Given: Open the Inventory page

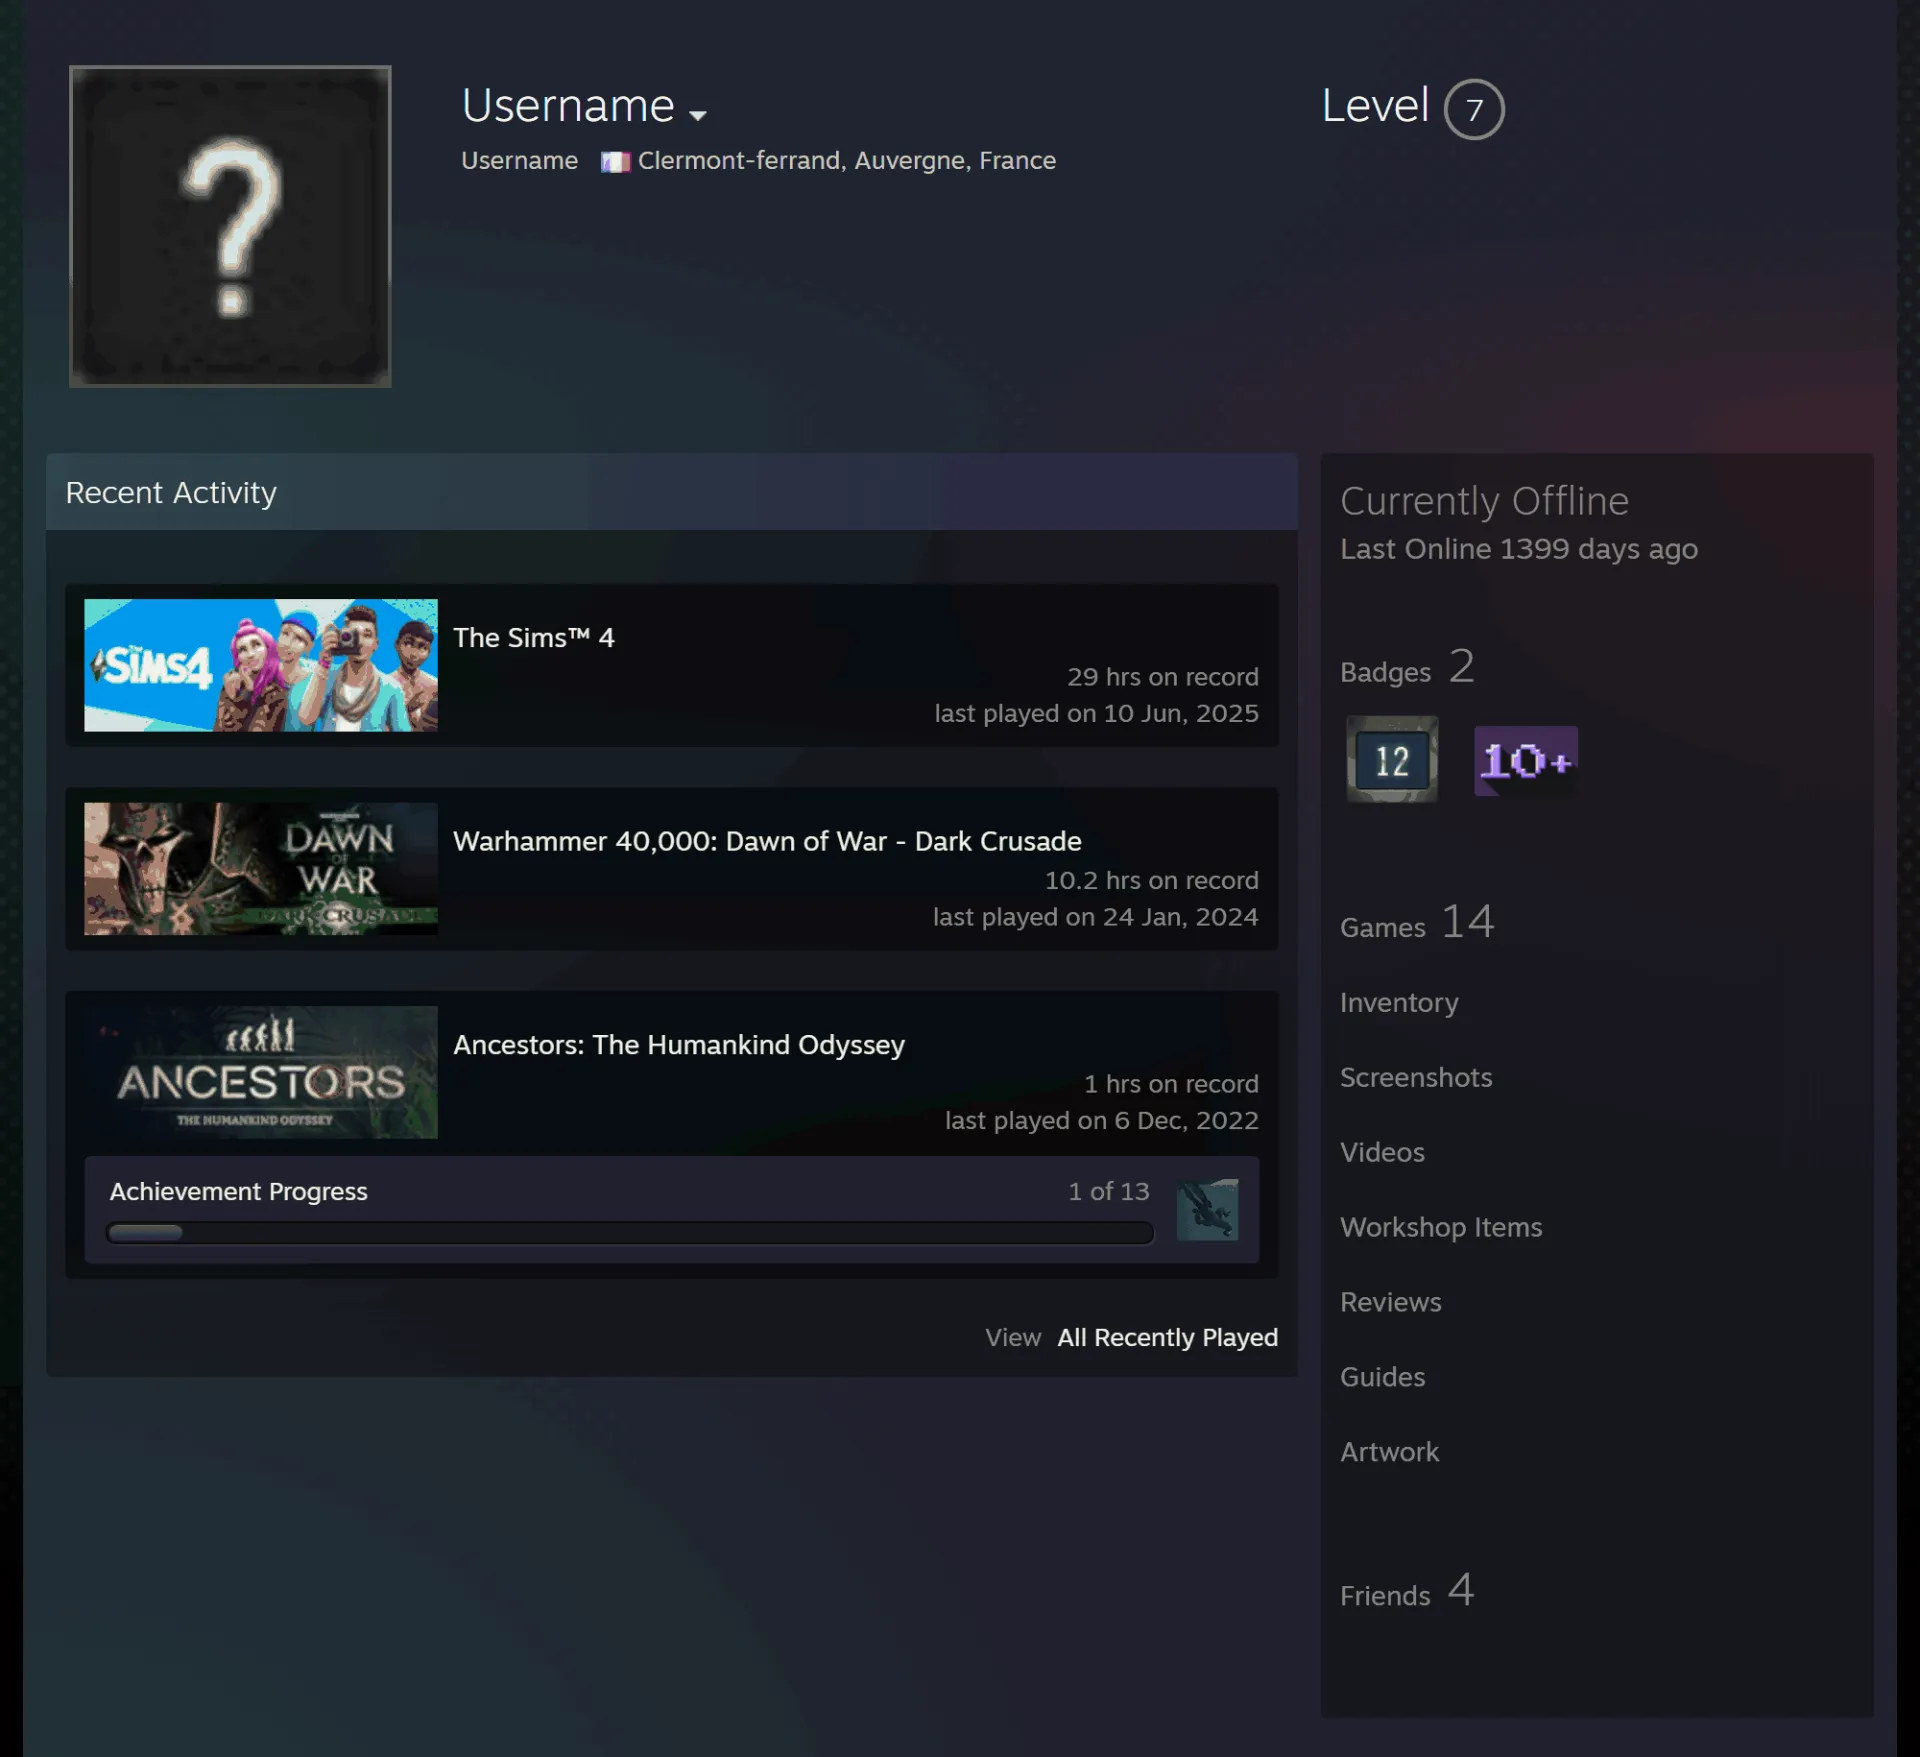Looking at the screenshot, I should (x=1399, y=1002).
